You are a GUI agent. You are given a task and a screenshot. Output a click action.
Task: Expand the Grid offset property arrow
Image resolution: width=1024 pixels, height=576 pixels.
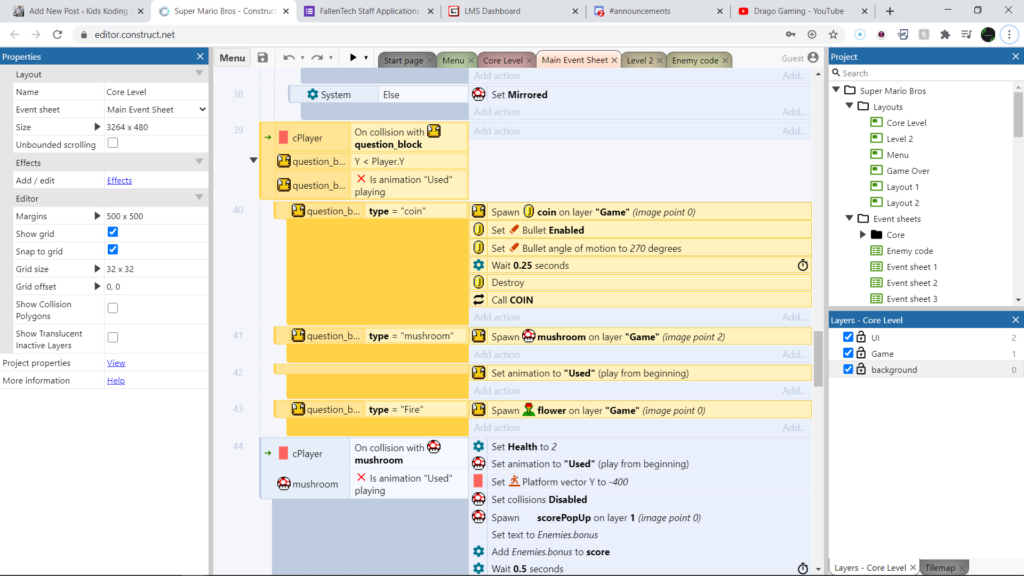[x=97, y=286]
